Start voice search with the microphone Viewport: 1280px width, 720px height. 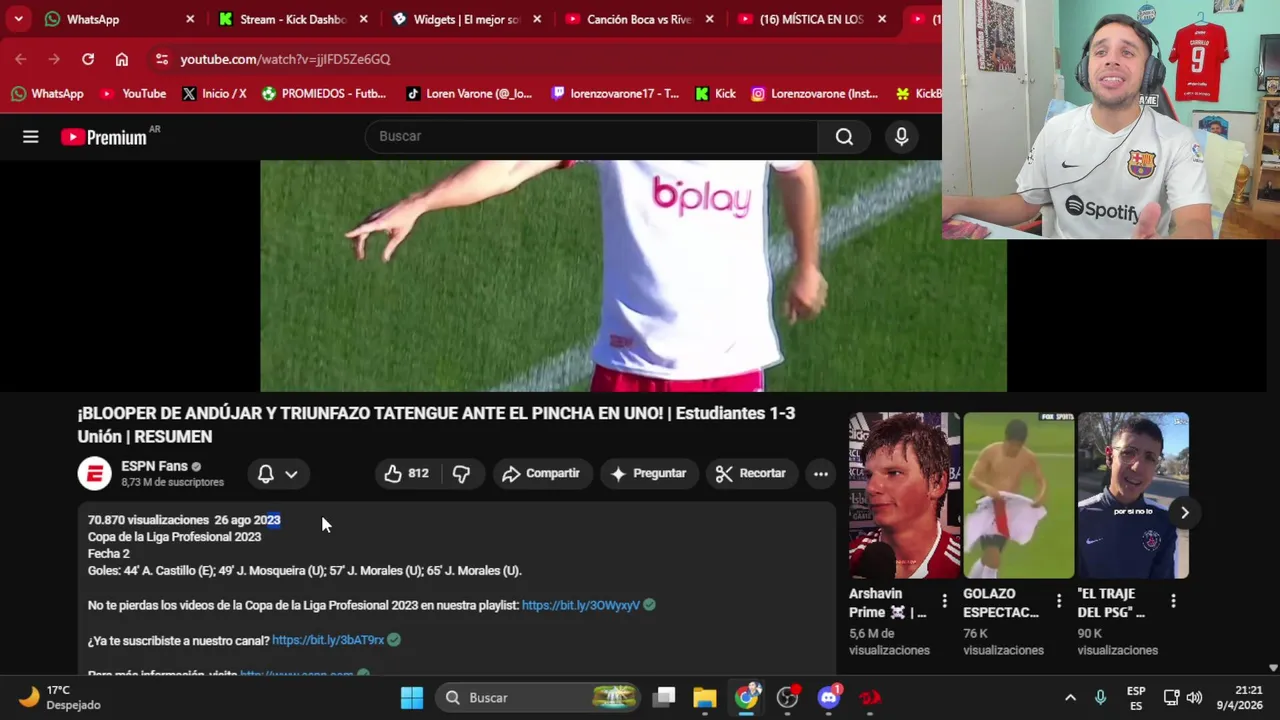click(x=901, y=136)
